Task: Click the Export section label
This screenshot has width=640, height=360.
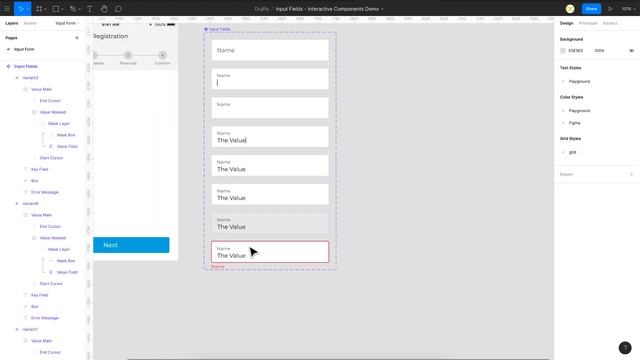Action: tap(566, 174)
